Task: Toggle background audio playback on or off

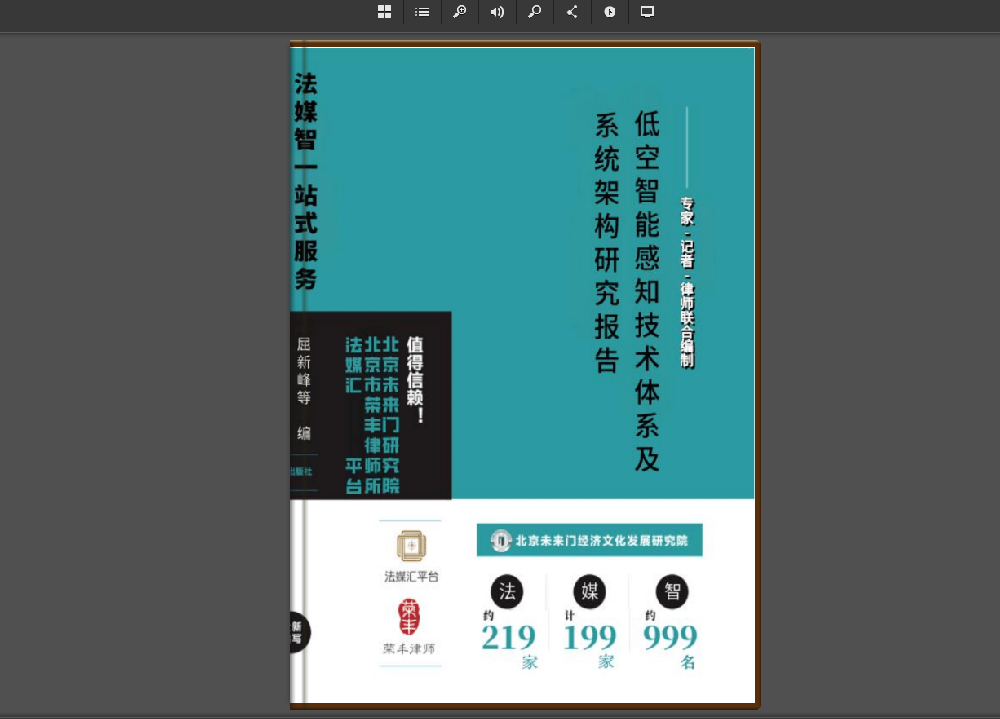Action: 497,12
